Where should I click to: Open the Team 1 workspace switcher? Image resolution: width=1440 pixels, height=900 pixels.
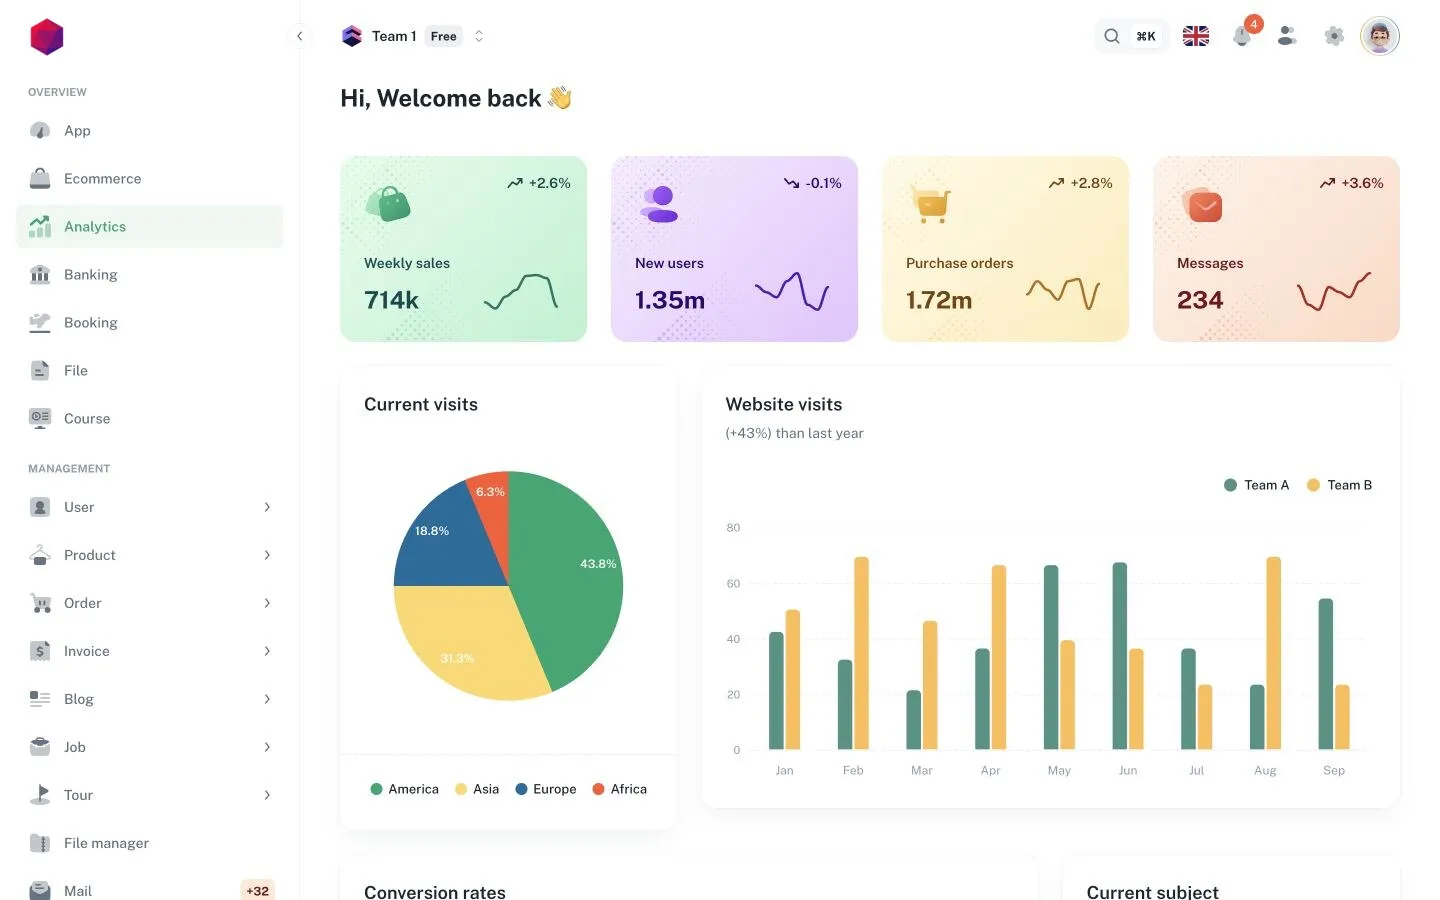coord(413,36)
